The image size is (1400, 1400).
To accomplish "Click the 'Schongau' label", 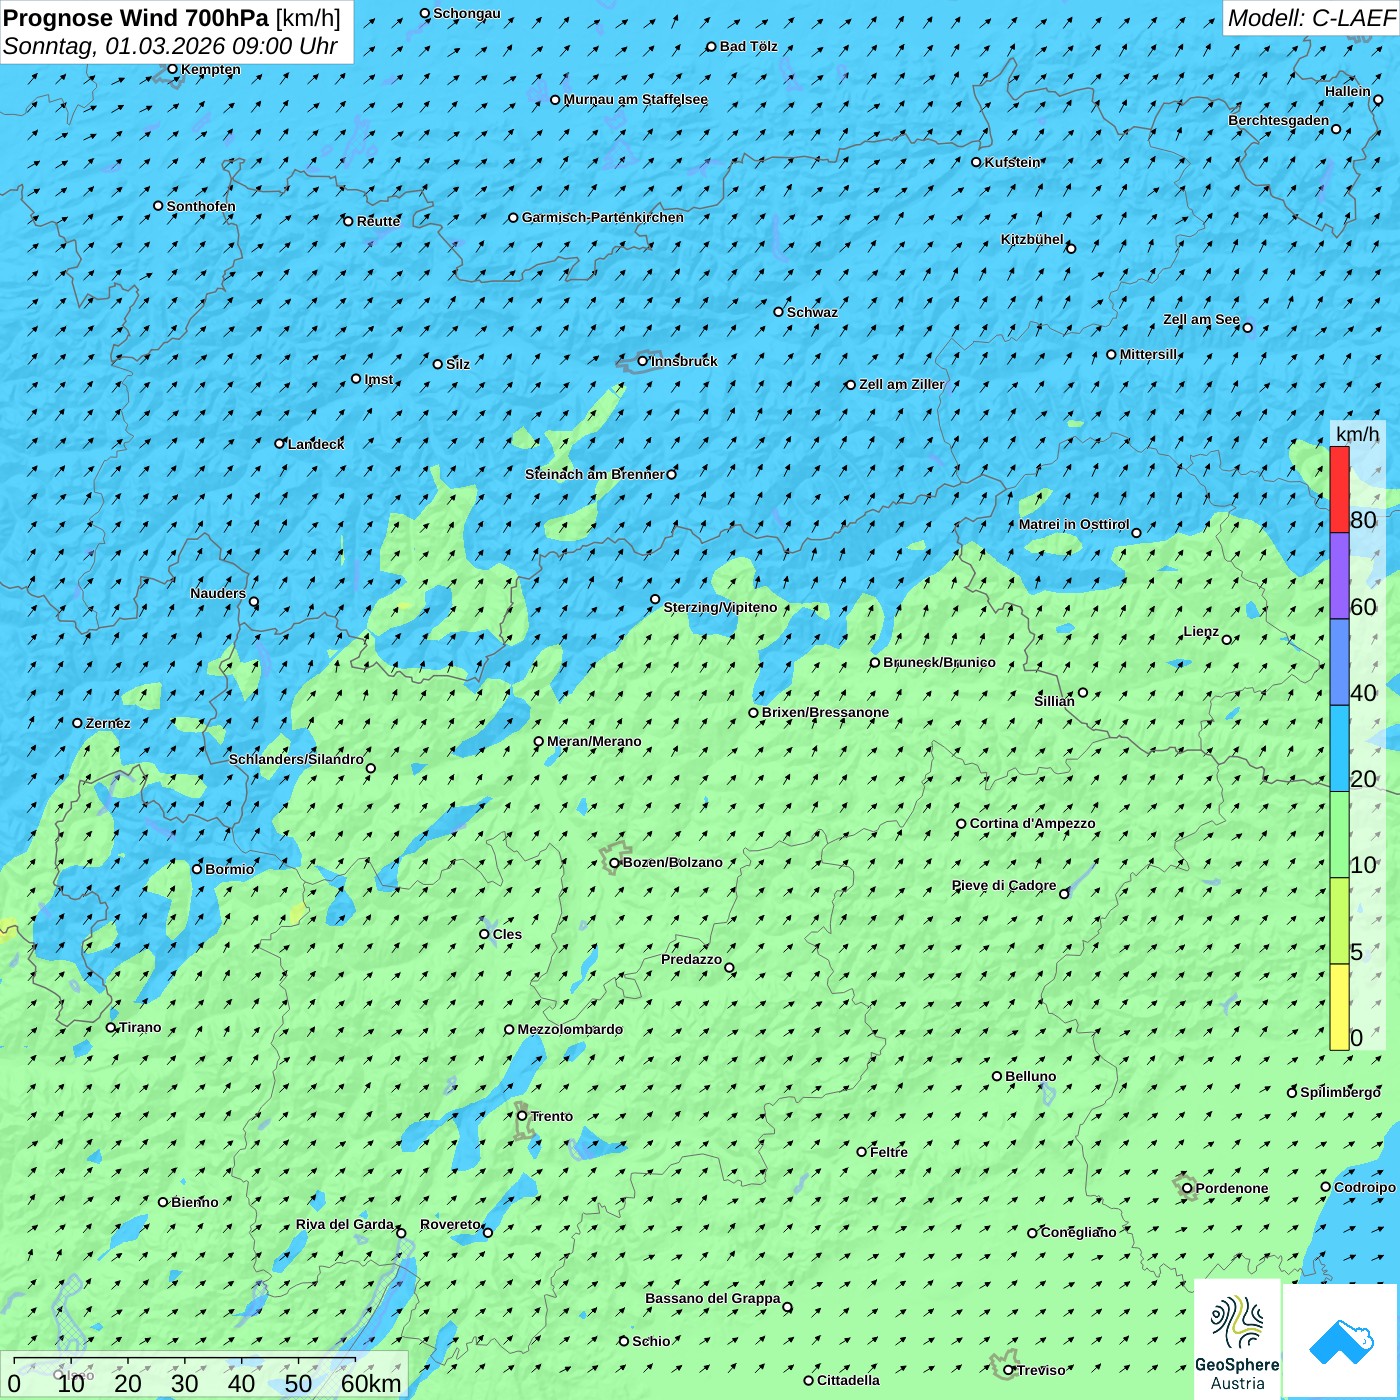I will [467, 13].
